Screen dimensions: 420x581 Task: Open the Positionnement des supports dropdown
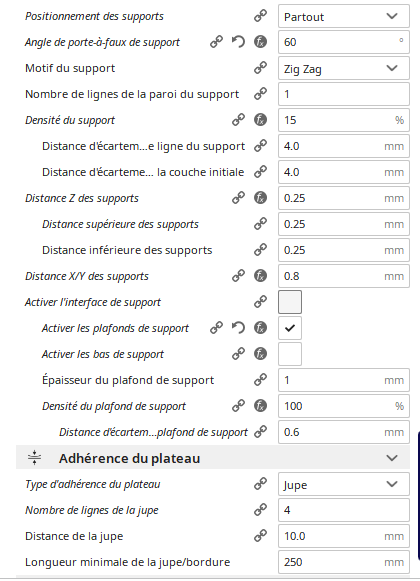344,16
